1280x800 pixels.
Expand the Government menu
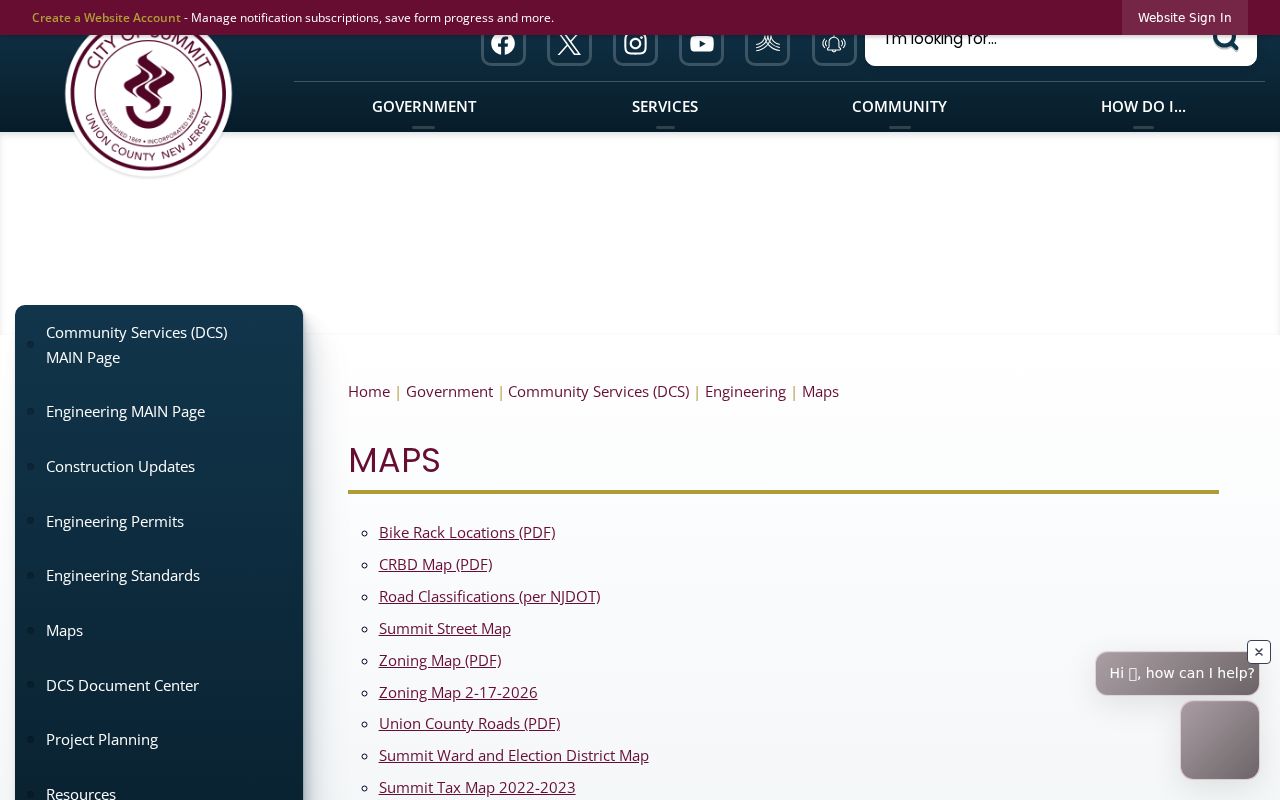point(424,107)
